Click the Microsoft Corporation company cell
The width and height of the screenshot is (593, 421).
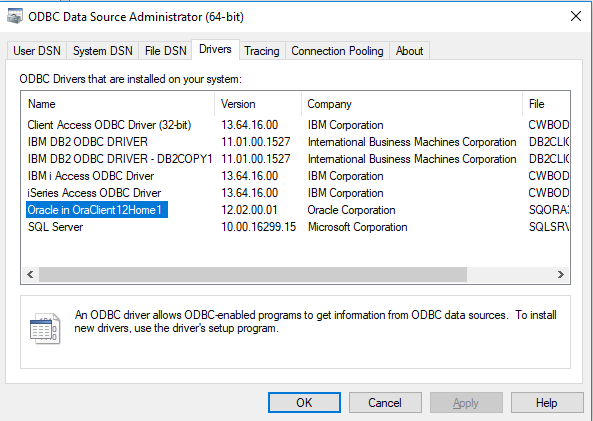(357, 227)
